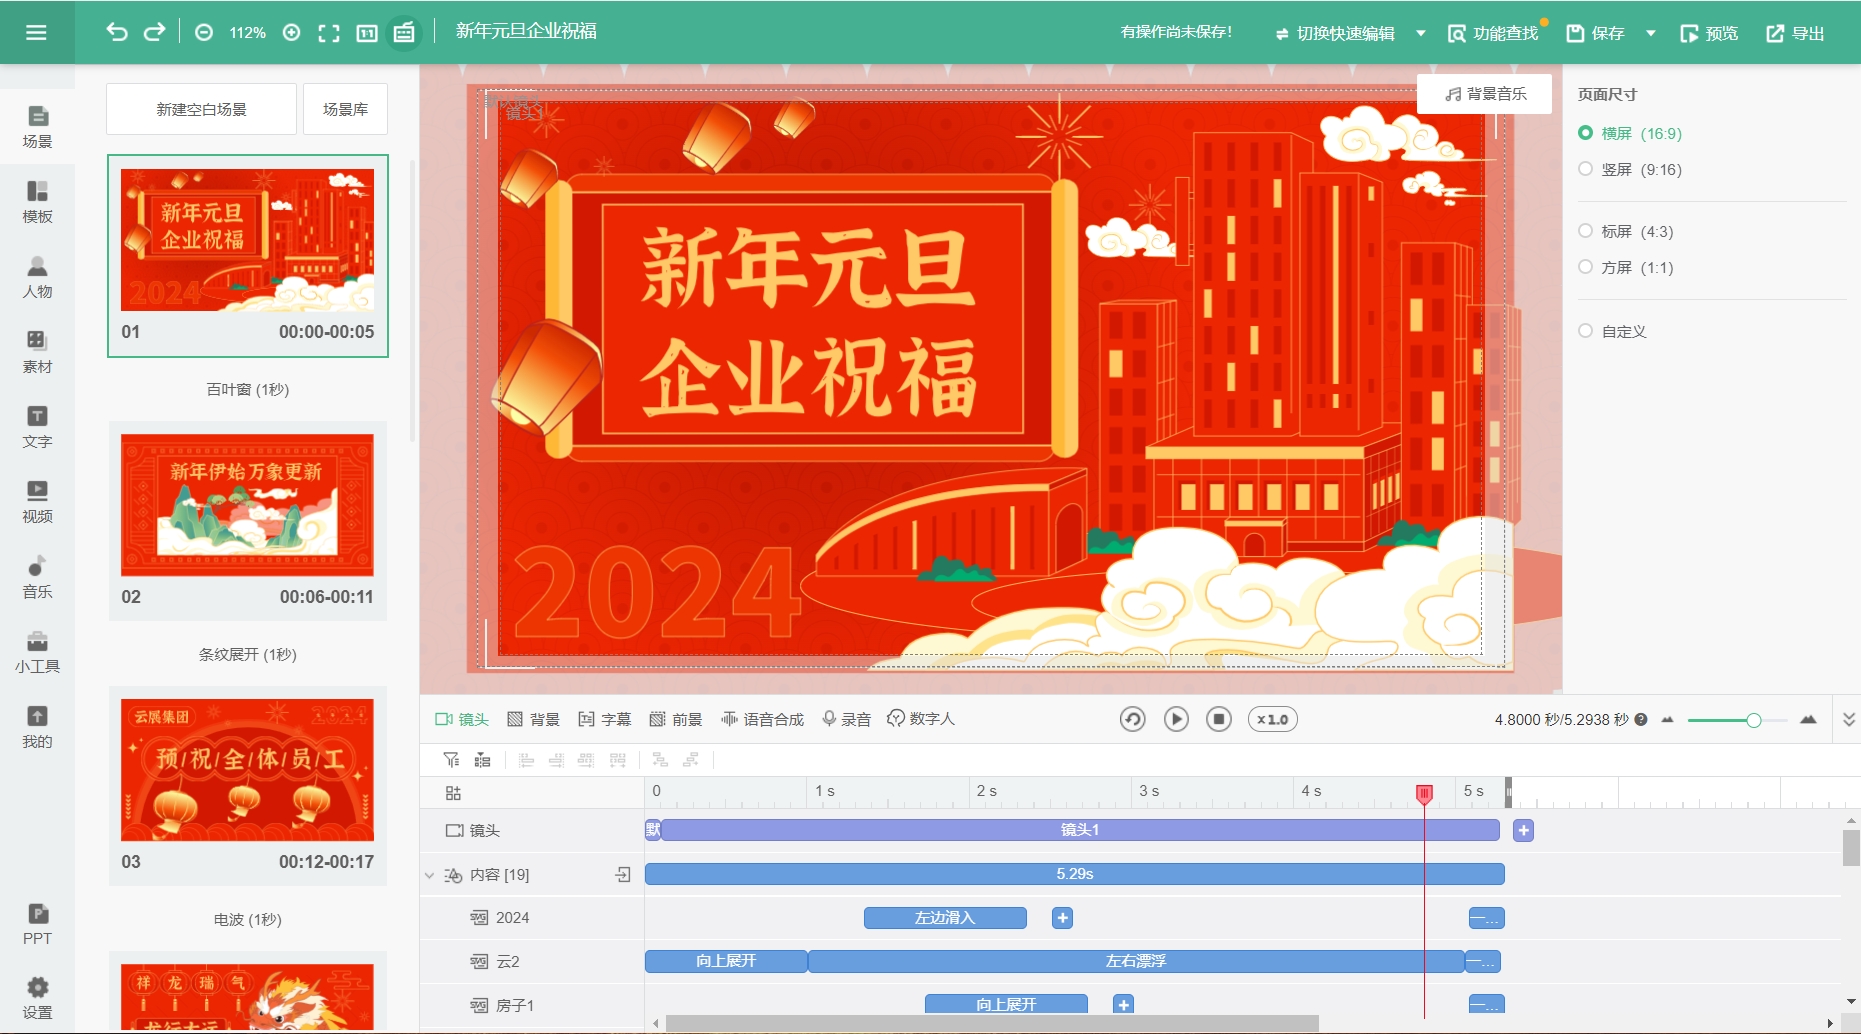Add animation after 2024 左边滑入 clip
The height and width of the screenshot is (1034, 1861).
[1063, 918]
